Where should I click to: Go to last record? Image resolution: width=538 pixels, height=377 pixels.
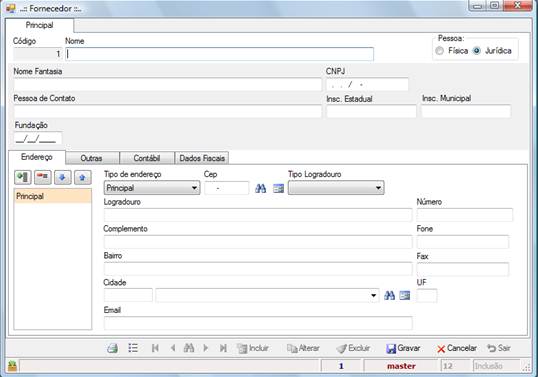(223, 348)
